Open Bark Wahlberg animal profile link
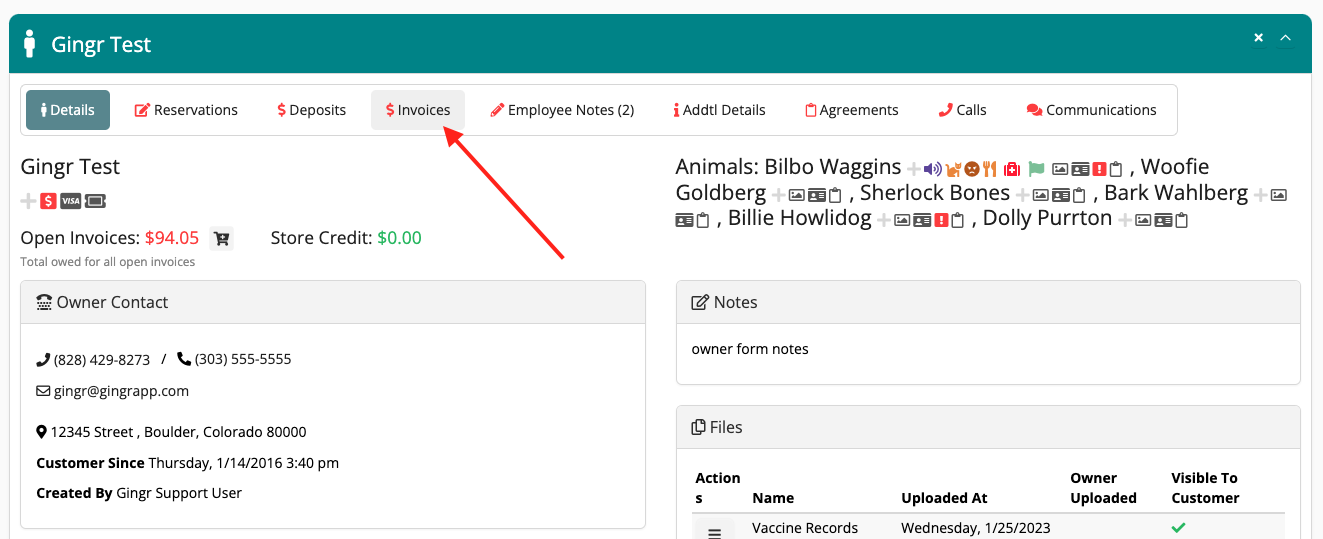Image resolution: width=1323 pixels, height=539 pixels. tap(1176, 192)
